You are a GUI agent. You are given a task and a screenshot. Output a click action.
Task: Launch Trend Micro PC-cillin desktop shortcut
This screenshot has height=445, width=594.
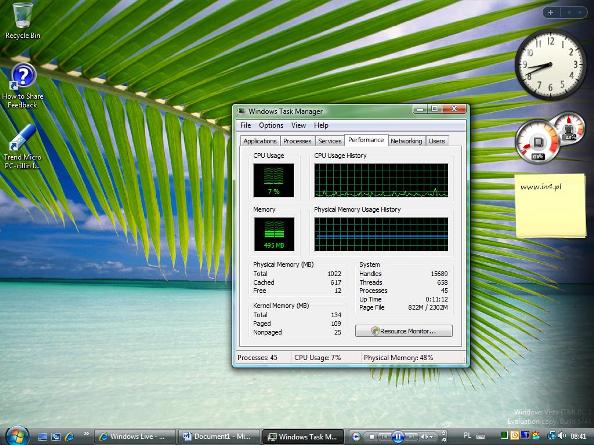click(x=22, y=146)
